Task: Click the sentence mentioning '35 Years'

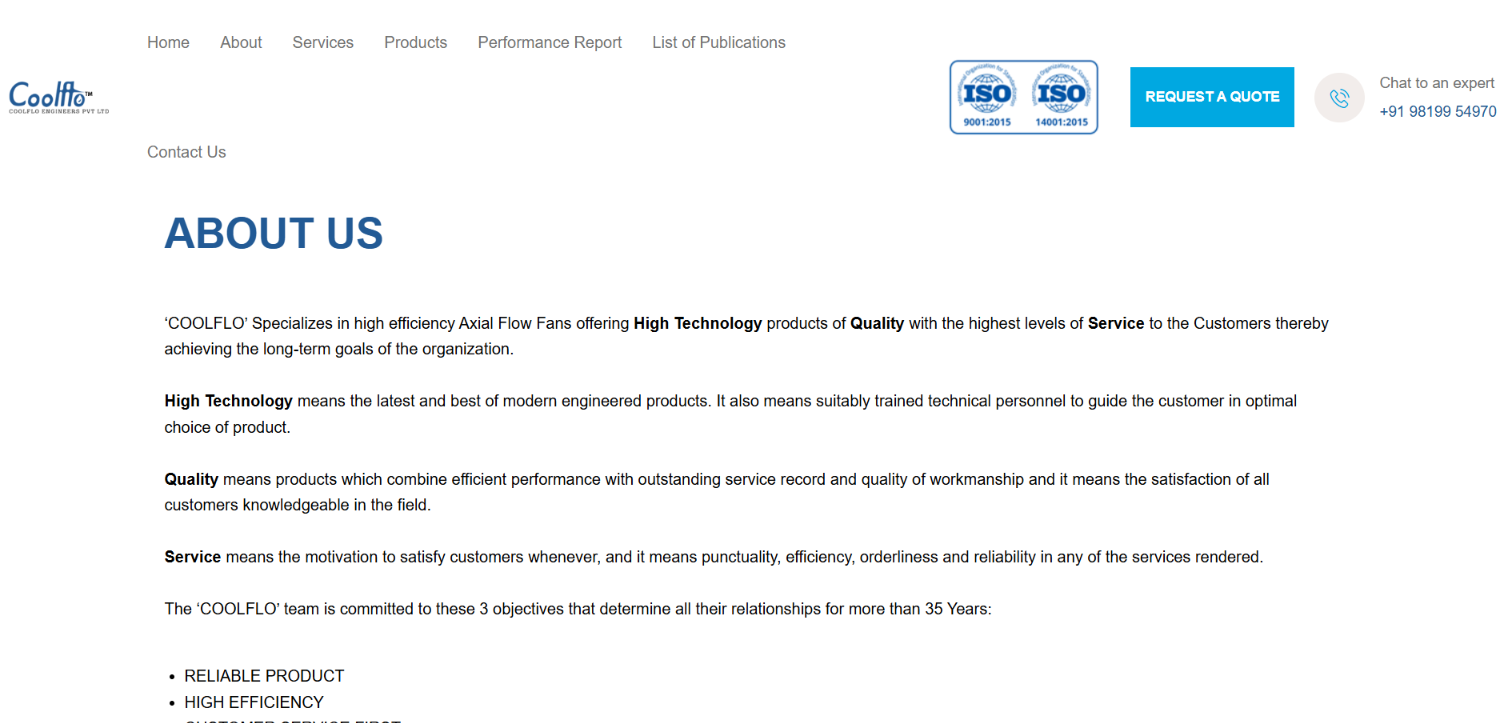Action: 578,609
